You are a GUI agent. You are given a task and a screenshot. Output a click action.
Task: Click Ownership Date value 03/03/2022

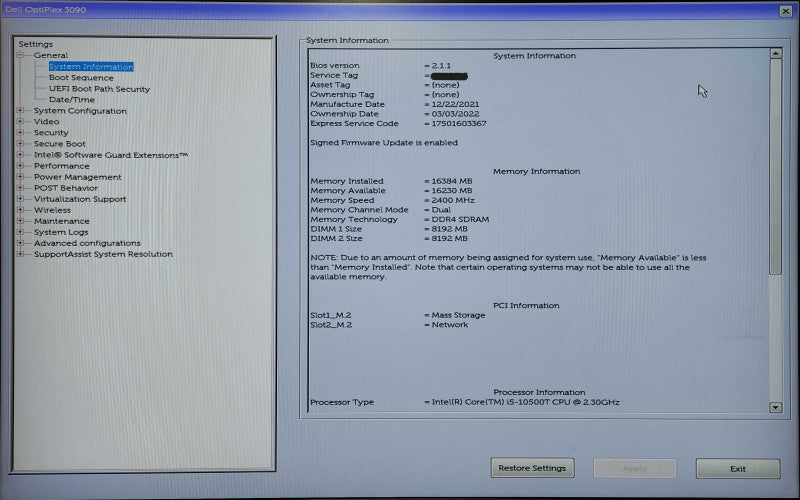tap(455, 114)
